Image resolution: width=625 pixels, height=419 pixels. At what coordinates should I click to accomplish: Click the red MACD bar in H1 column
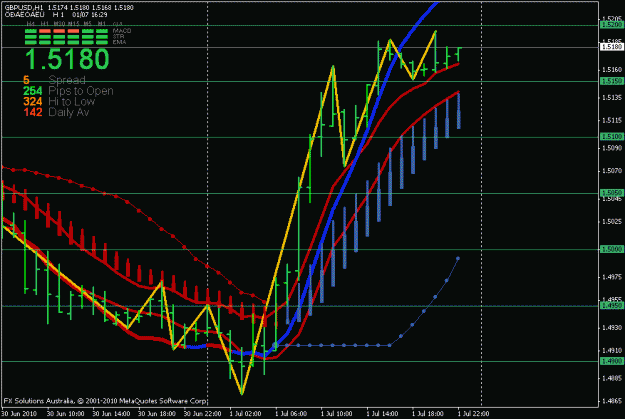[x=45, y=31]
